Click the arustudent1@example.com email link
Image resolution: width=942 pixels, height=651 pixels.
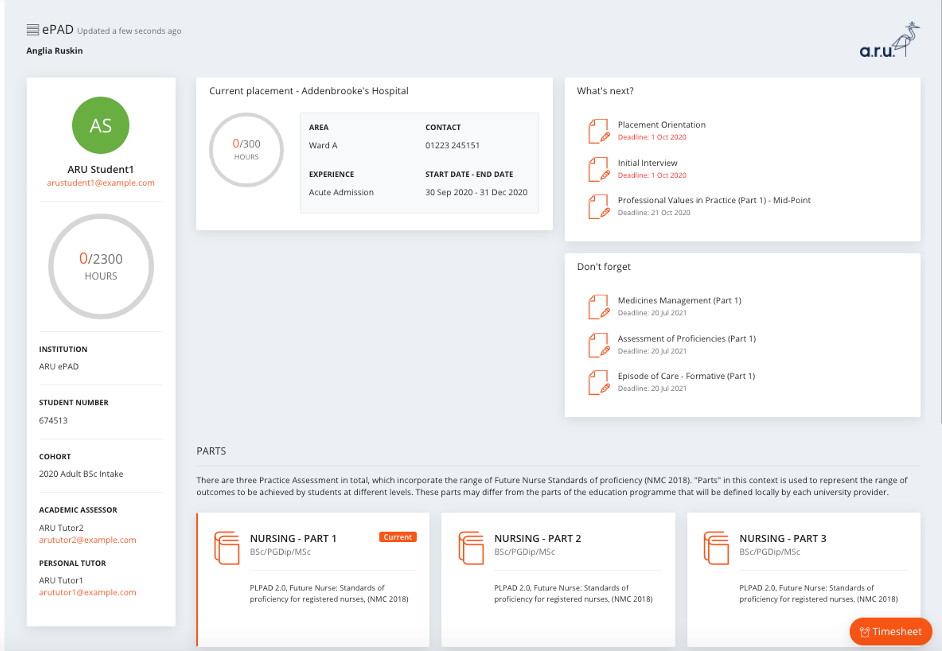(x=101, y=183)
